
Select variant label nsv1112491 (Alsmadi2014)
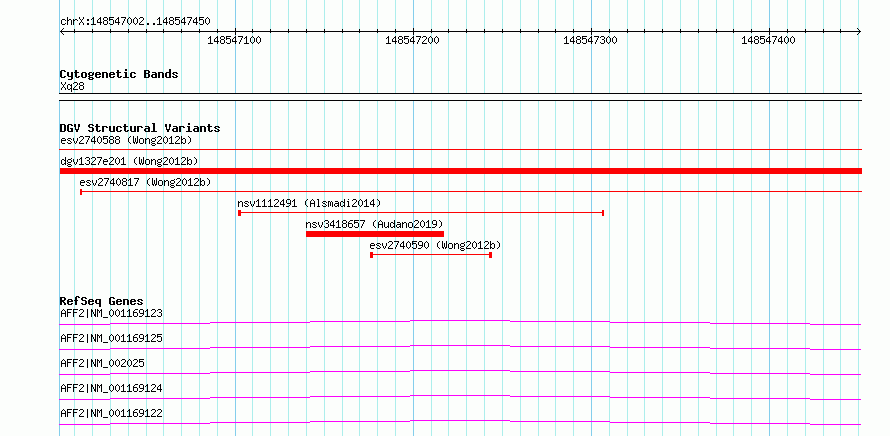pos(309,203)
